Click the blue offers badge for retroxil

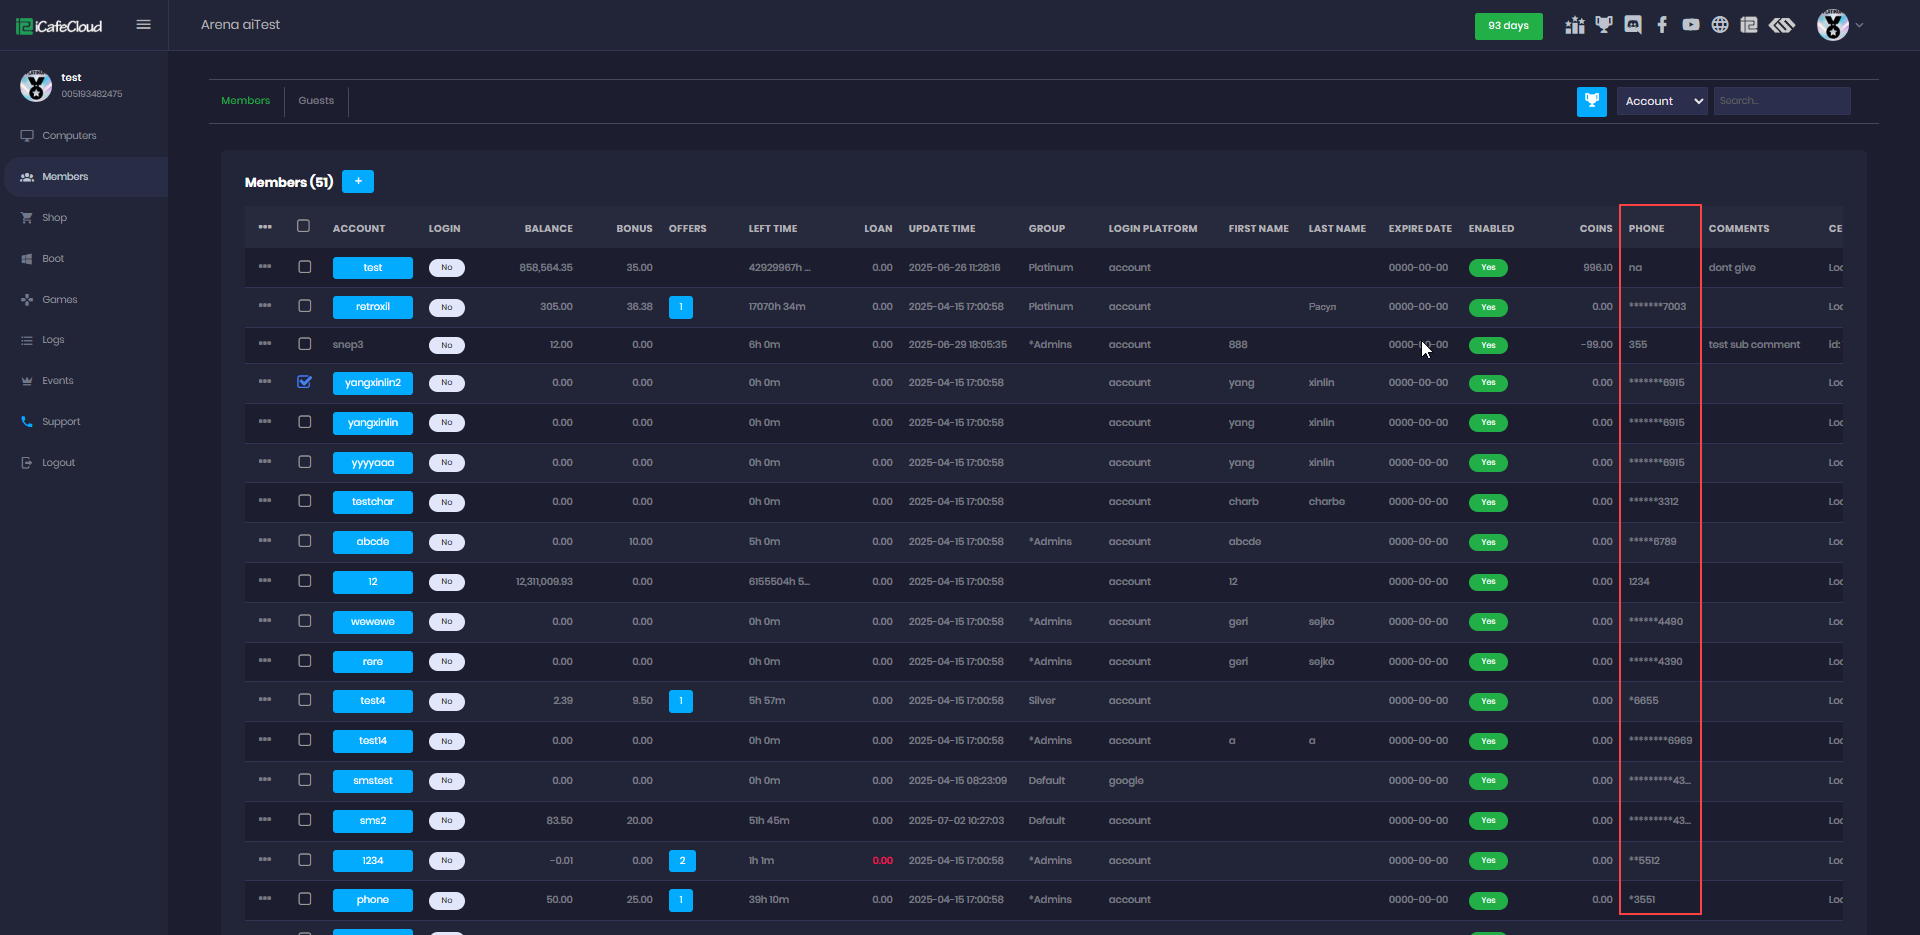click(681, 307)
